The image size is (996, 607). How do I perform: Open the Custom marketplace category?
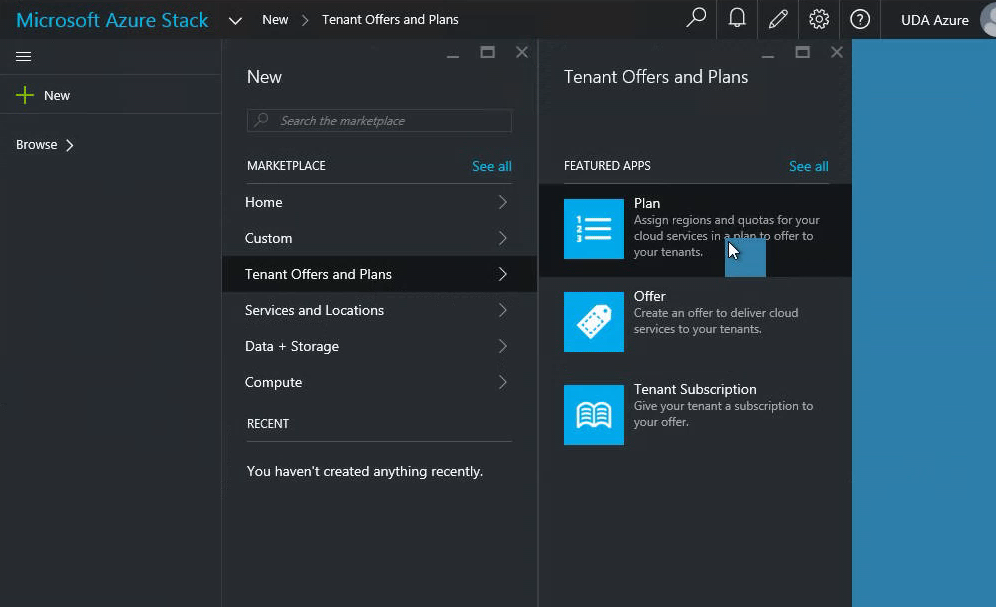[269, 238]
